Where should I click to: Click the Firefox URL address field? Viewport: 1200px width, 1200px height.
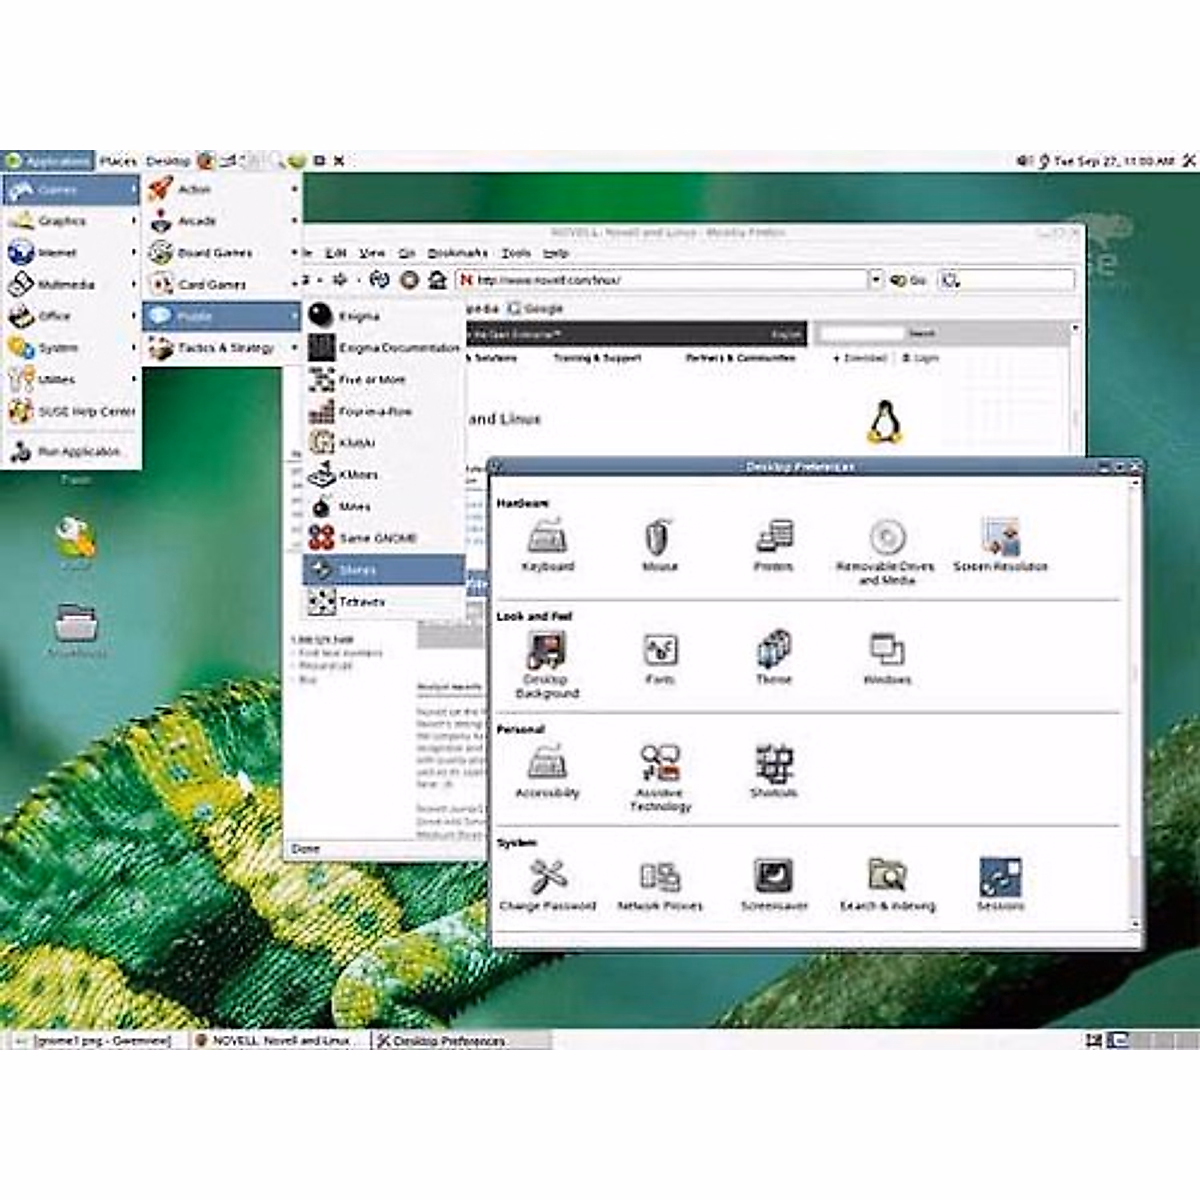[x=660, y=281]
